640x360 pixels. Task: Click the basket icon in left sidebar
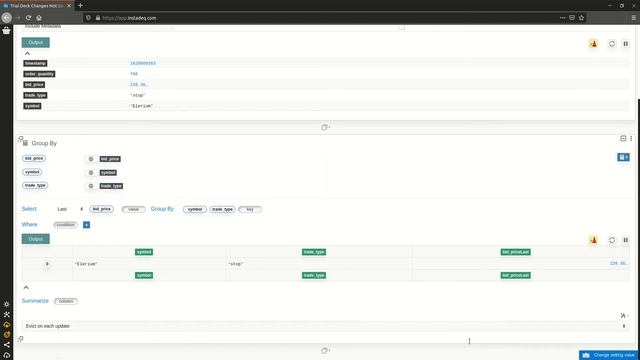pyautogui.click(x=6, y=31)
